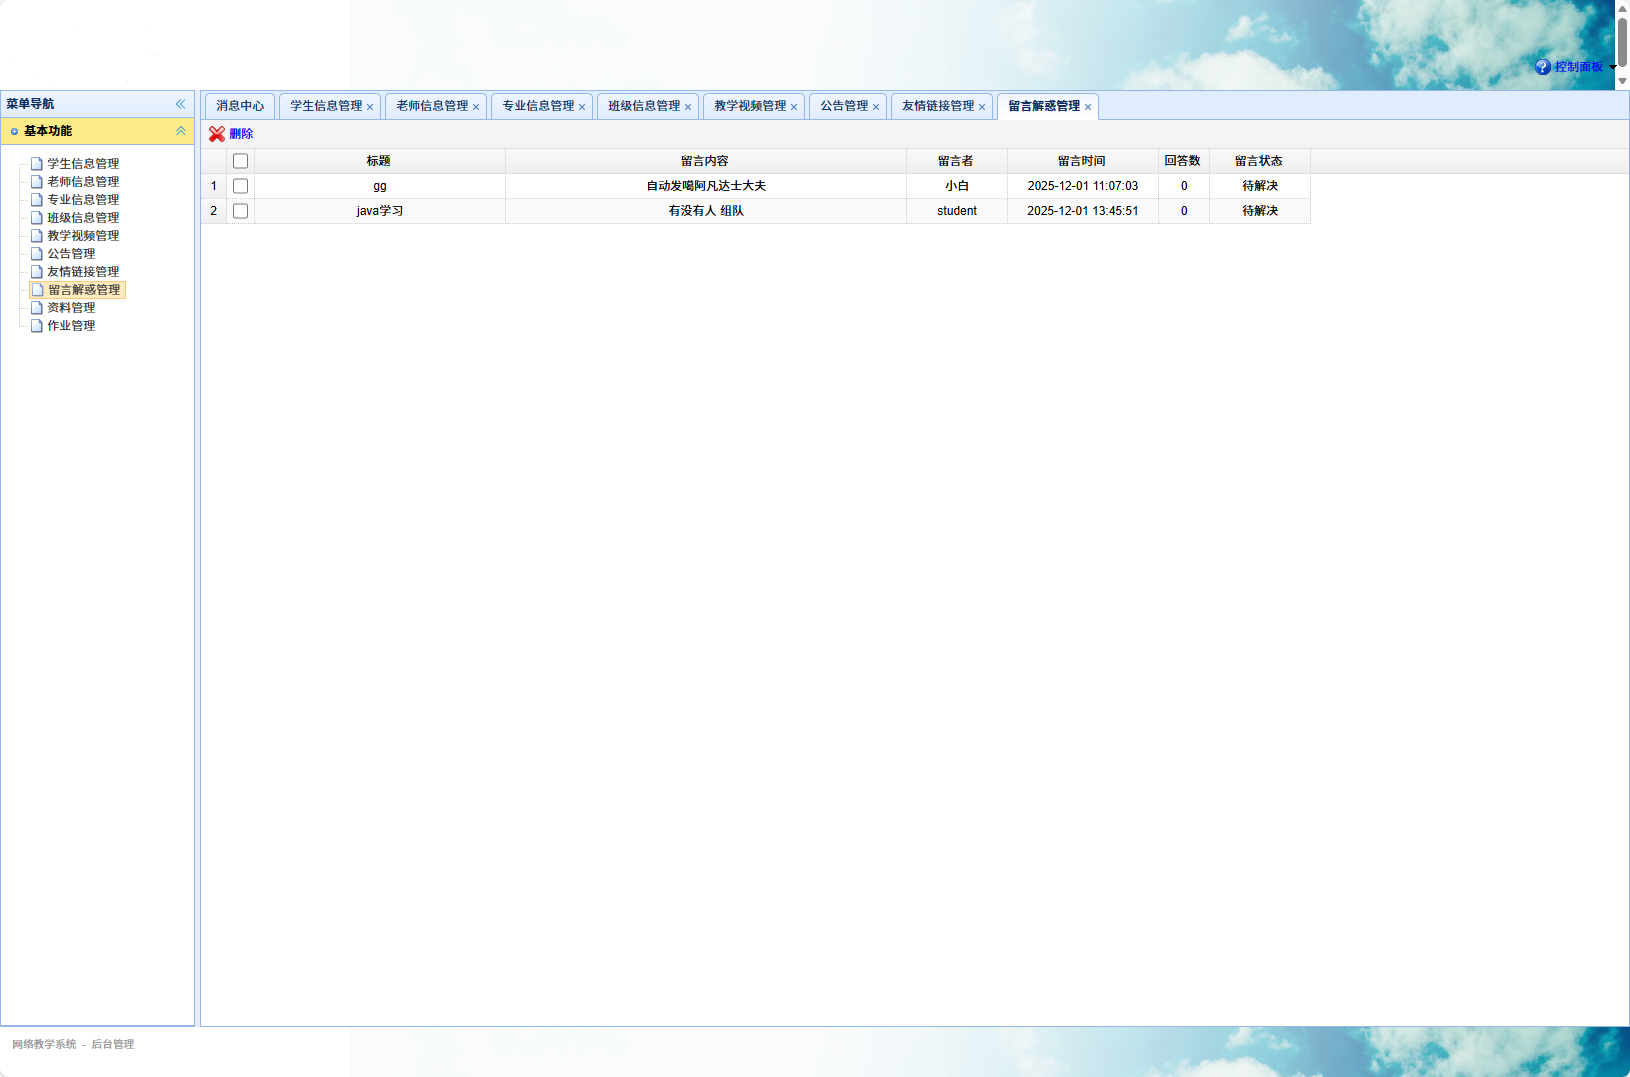This screenshot has width=1630, height=1077.
Task: Close the 留言解惑管理 tab
Action: click(1088, 107)
